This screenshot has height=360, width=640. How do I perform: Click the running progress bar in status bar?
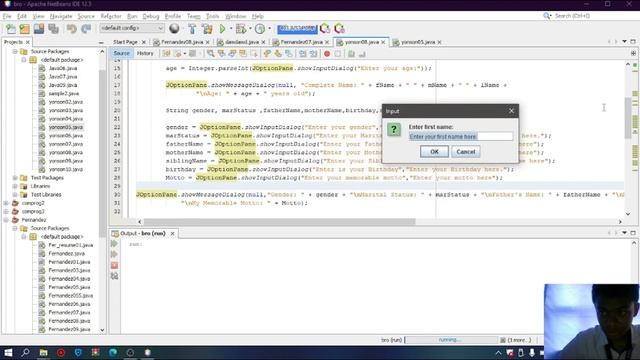[451, 340]
